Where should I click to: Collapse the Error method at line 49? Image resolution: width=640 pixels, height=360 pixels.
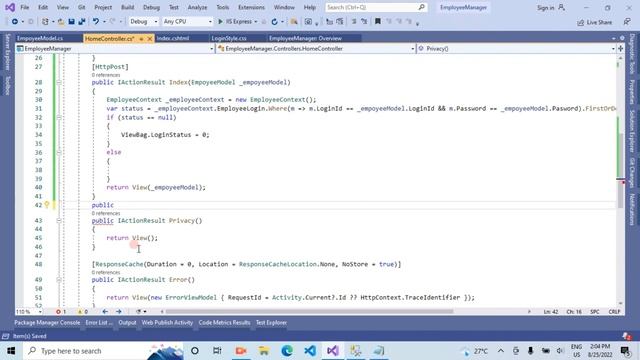[59, 280]
